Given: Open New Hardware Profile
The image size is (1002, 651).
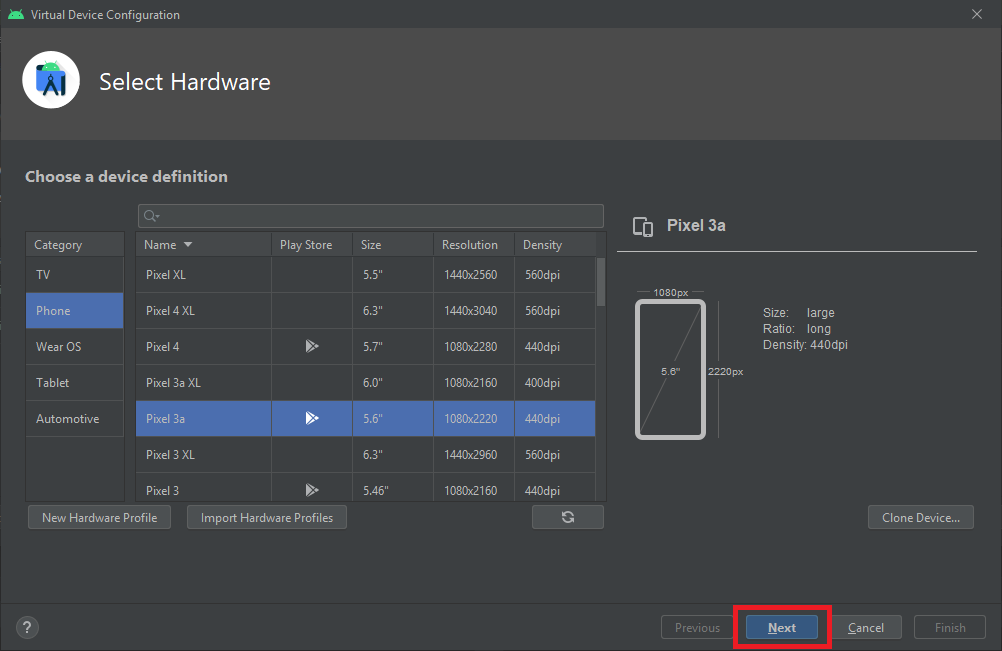Looking at the screenshot, I should click(99, 517).
